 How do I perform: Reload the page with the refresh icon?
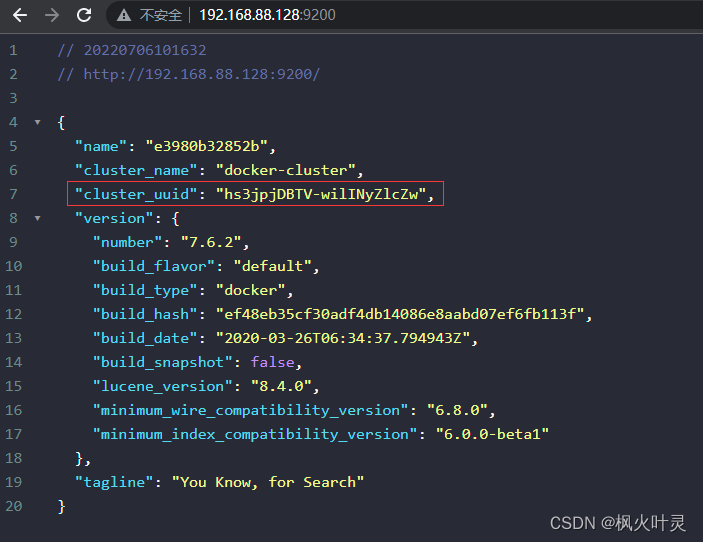click(84, 15)
